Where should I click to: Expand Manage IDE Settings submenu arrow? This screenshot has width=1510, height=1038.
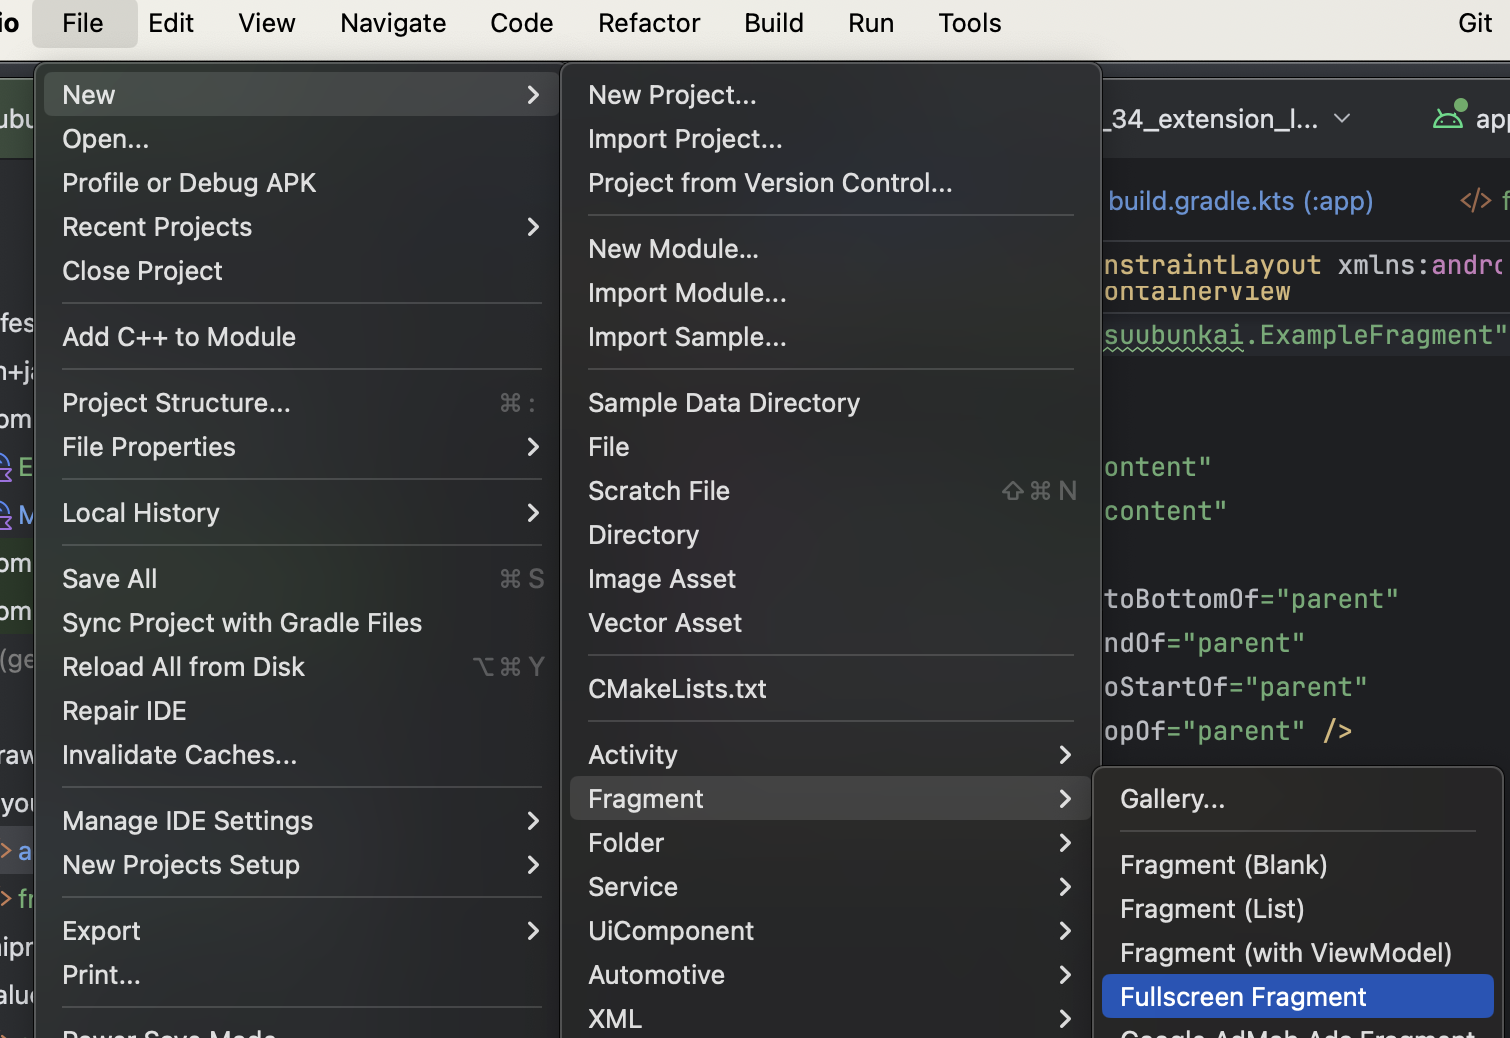(x=533, y=821)
